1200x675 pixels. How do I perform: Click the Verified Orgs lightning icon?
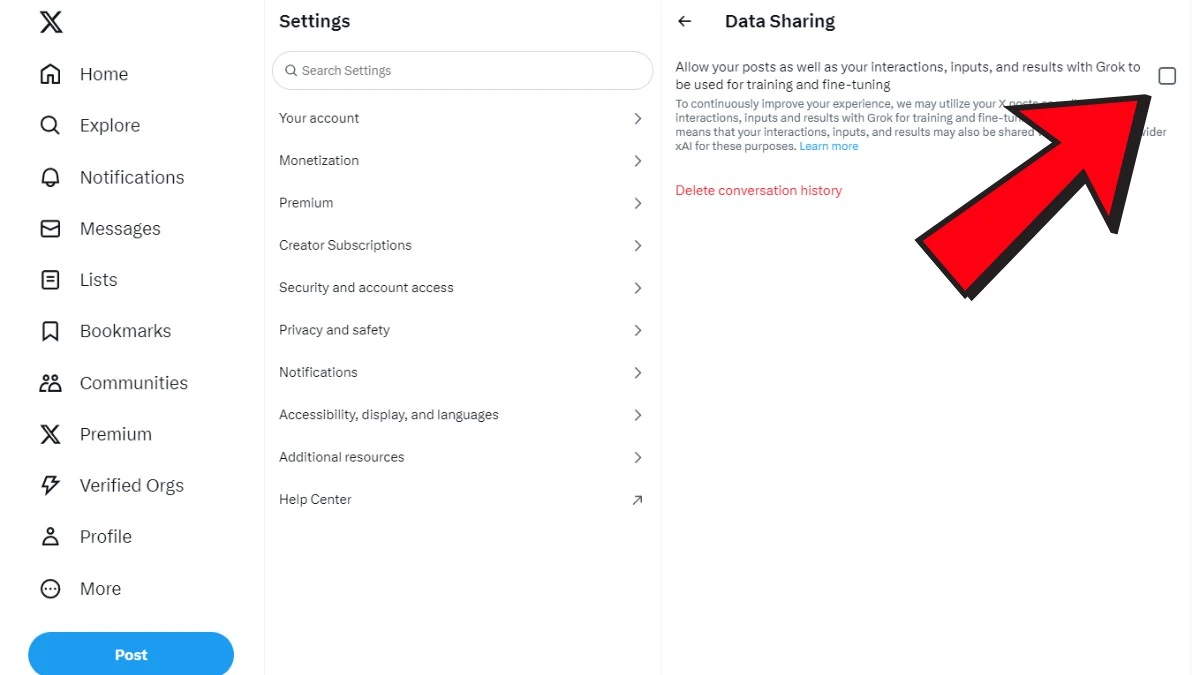[x=50, y=485]
